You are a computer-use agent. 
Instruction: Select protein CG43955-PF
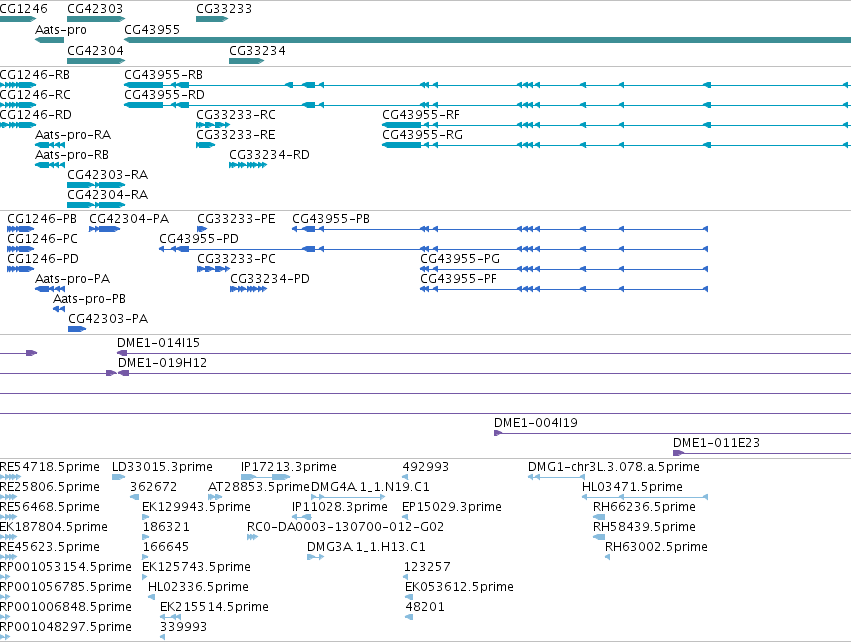[x=458, y=279]
